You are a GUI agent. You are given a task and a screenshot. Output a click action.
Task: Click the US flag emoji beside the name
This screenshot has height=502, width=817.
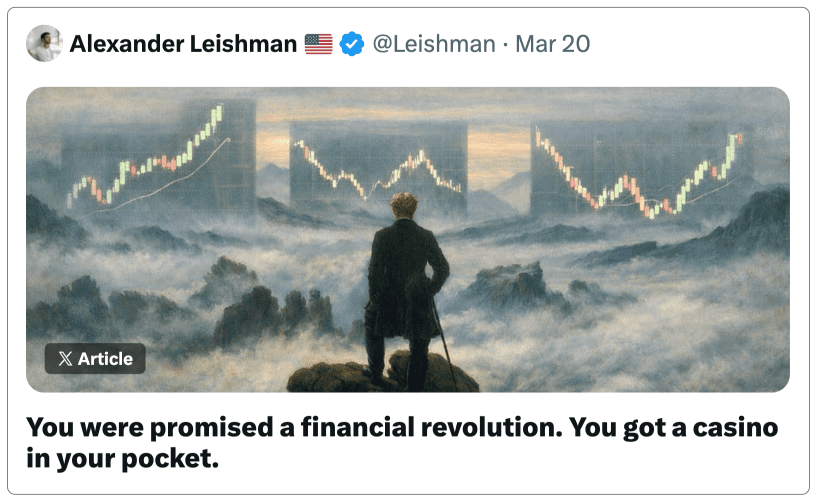click(318, 44)
